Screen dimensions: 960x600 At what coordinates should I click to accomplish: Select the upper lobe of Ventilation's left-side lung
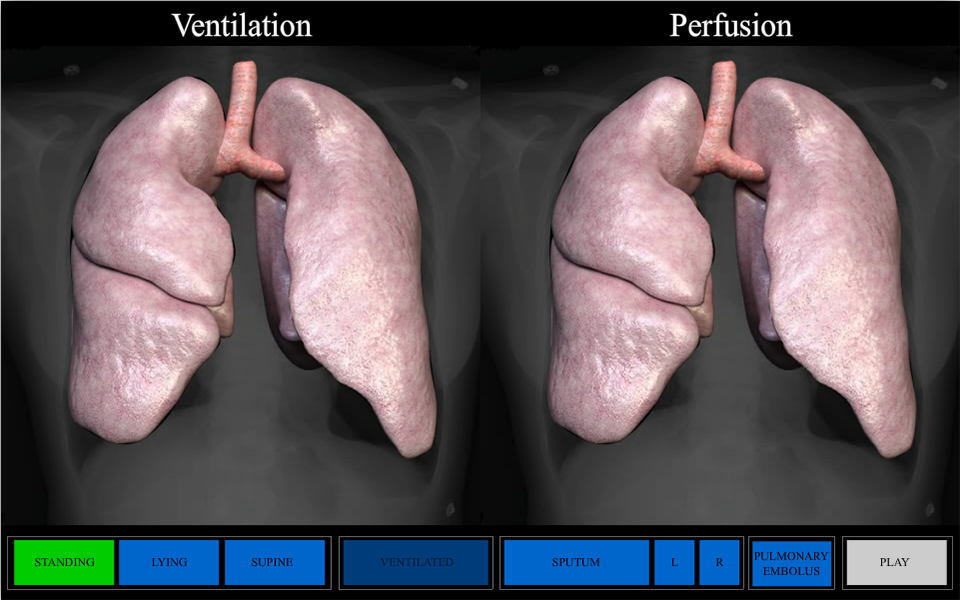pyautogui.click(x=150, y=190)
